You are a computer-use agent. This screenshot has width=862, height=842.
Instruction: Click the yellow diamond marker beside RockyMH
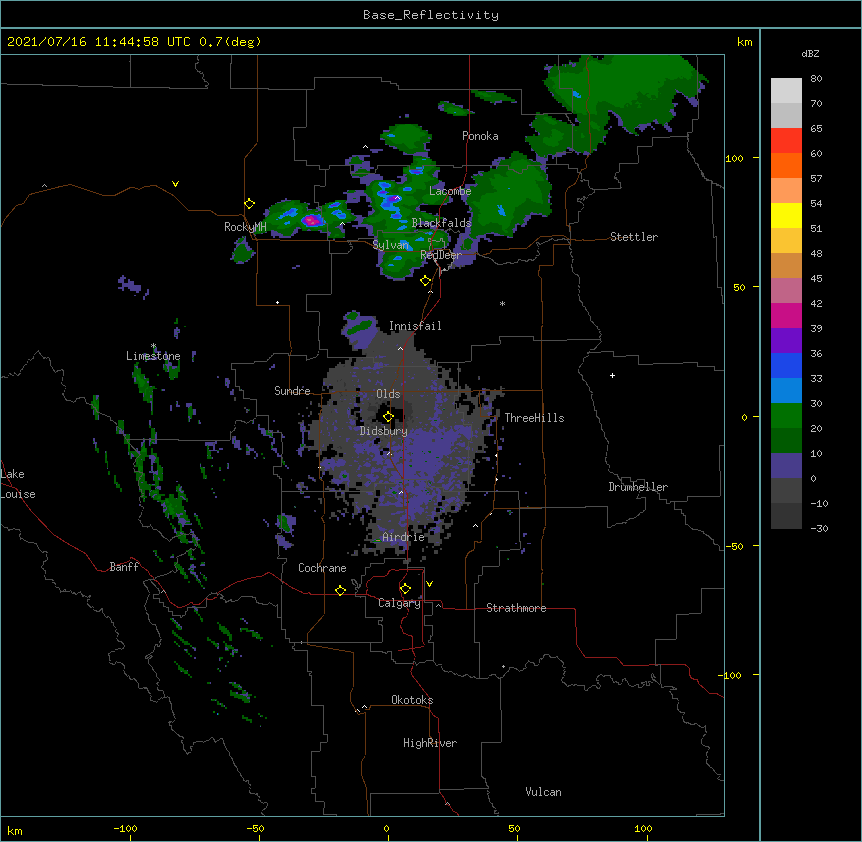click(249, 203)
